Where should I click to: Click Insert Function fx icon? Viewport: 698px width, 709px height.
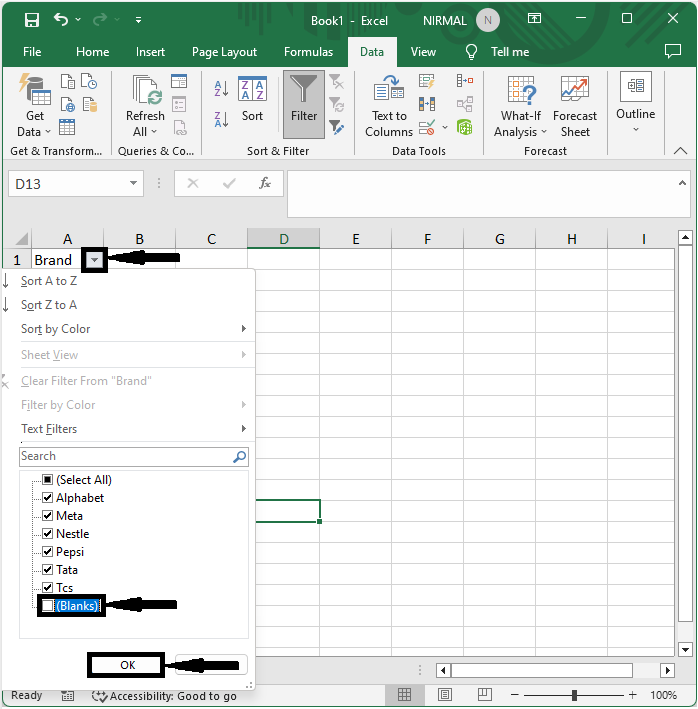tap(265, 183)
